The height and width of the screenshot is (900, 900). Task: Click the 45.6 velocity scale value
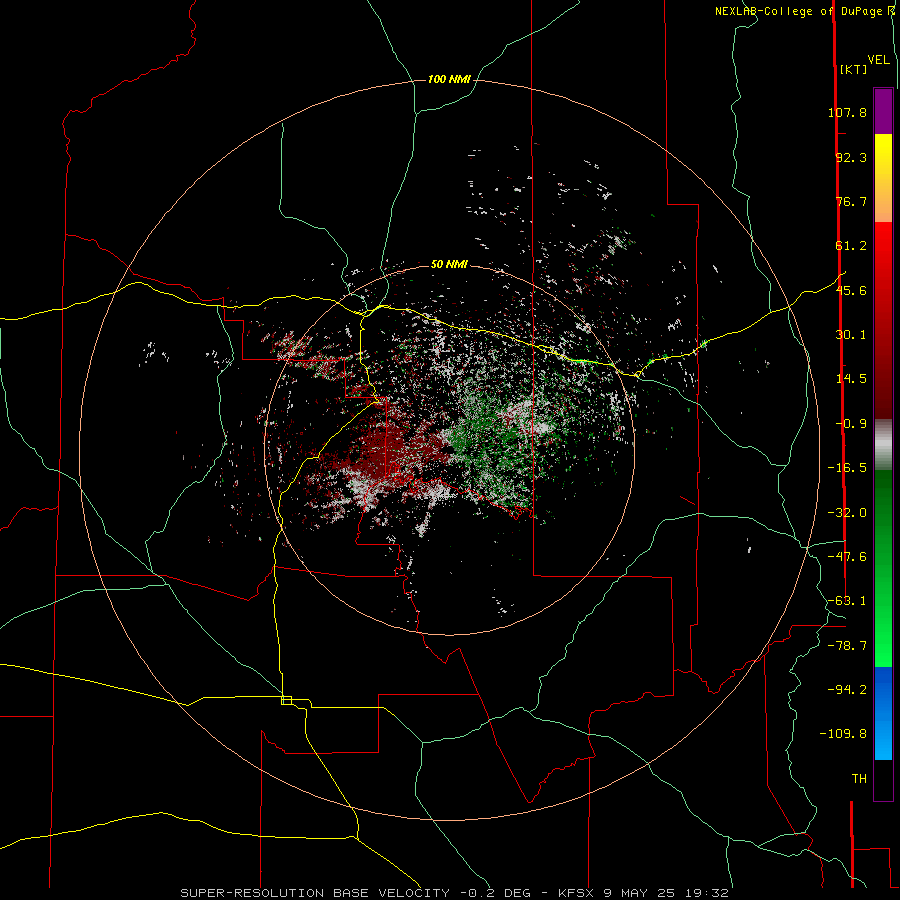(851, 290)
